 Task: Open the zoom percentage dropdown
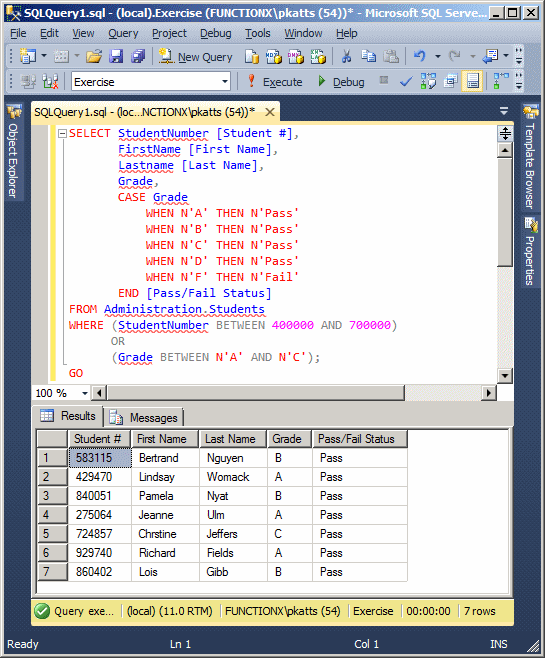(85, 393)
